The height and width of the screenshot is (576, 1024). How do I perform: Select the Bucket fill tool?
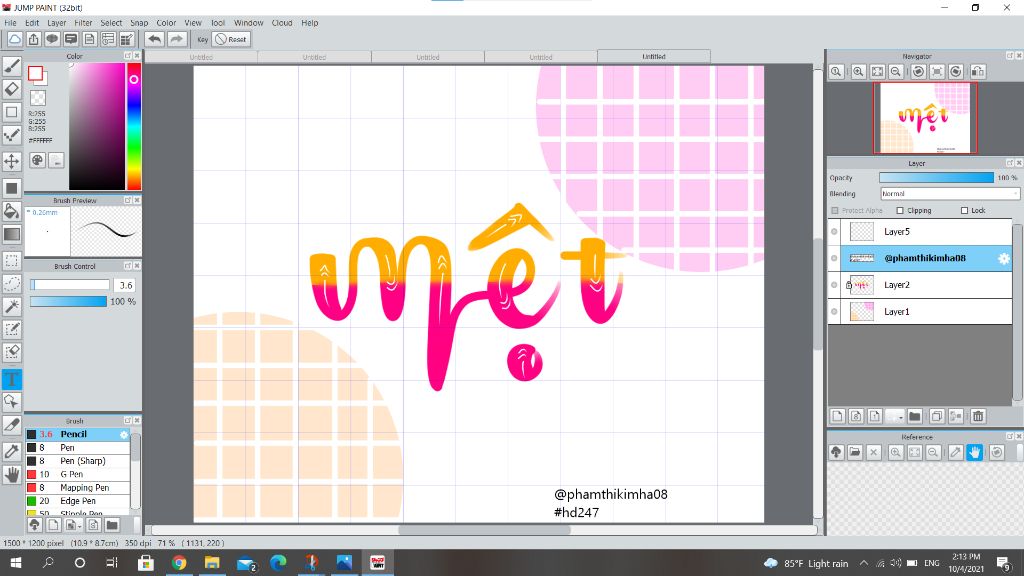tap(12, 211)
